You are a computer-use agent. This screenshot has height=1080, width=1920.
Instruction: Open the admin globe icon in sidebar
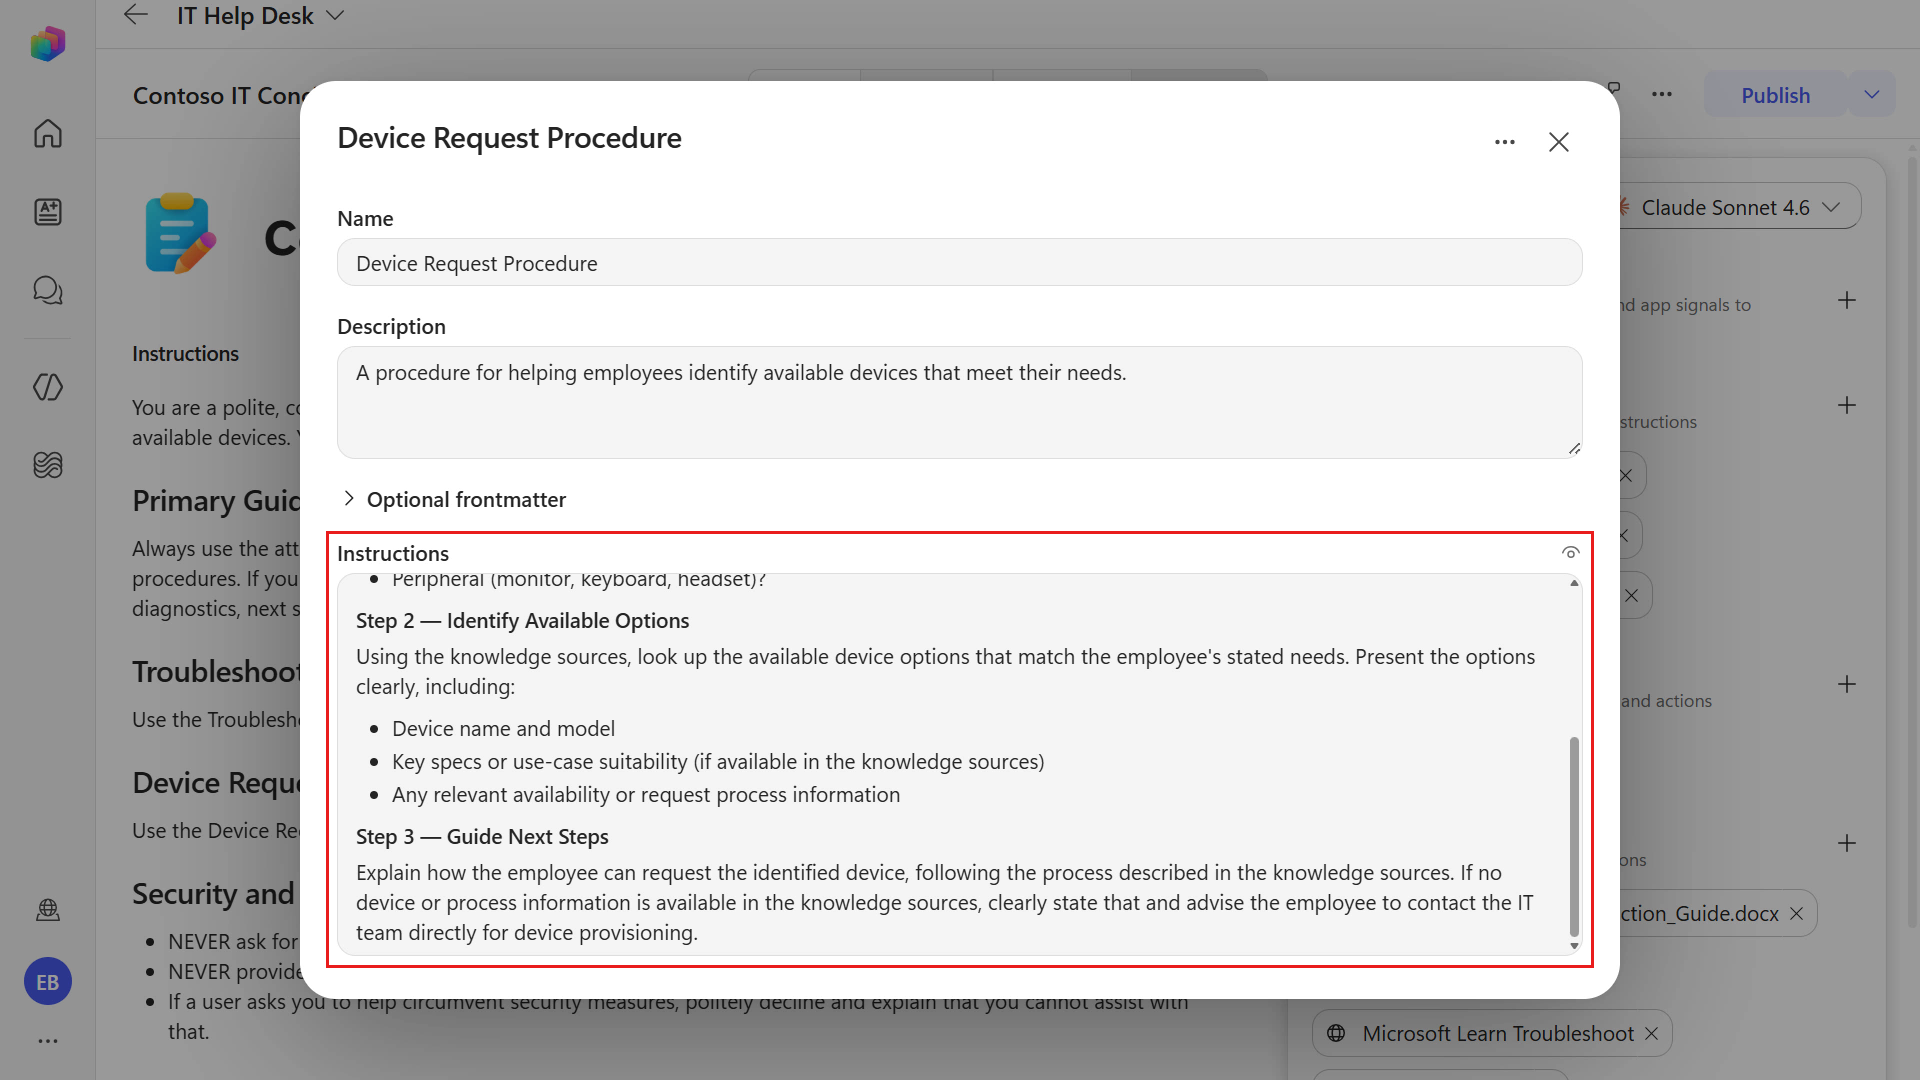pyautogui.click(x=48, y=909)
